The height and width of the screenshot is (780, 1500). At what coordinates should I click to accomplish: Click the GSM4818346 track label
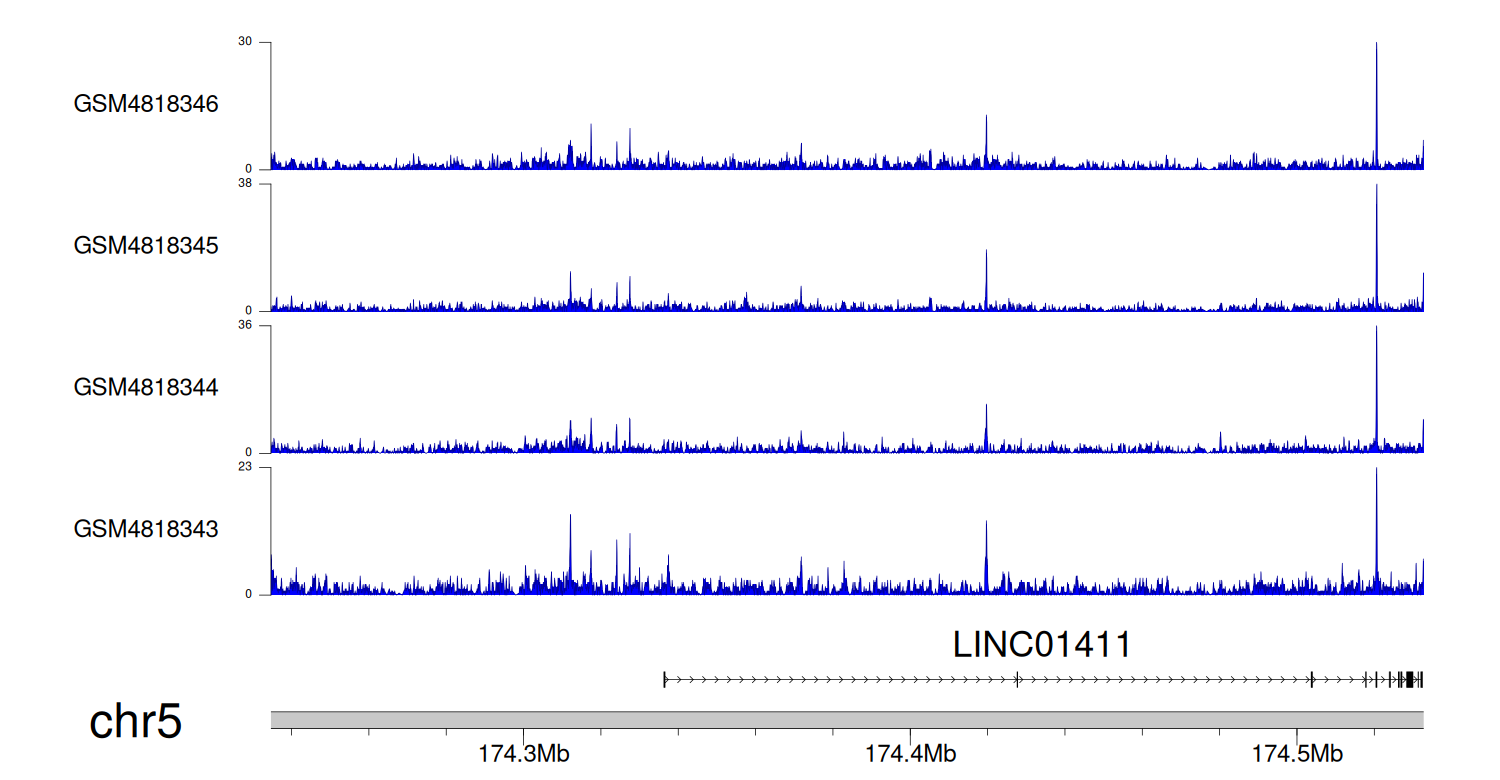click(x=146, y=104)
